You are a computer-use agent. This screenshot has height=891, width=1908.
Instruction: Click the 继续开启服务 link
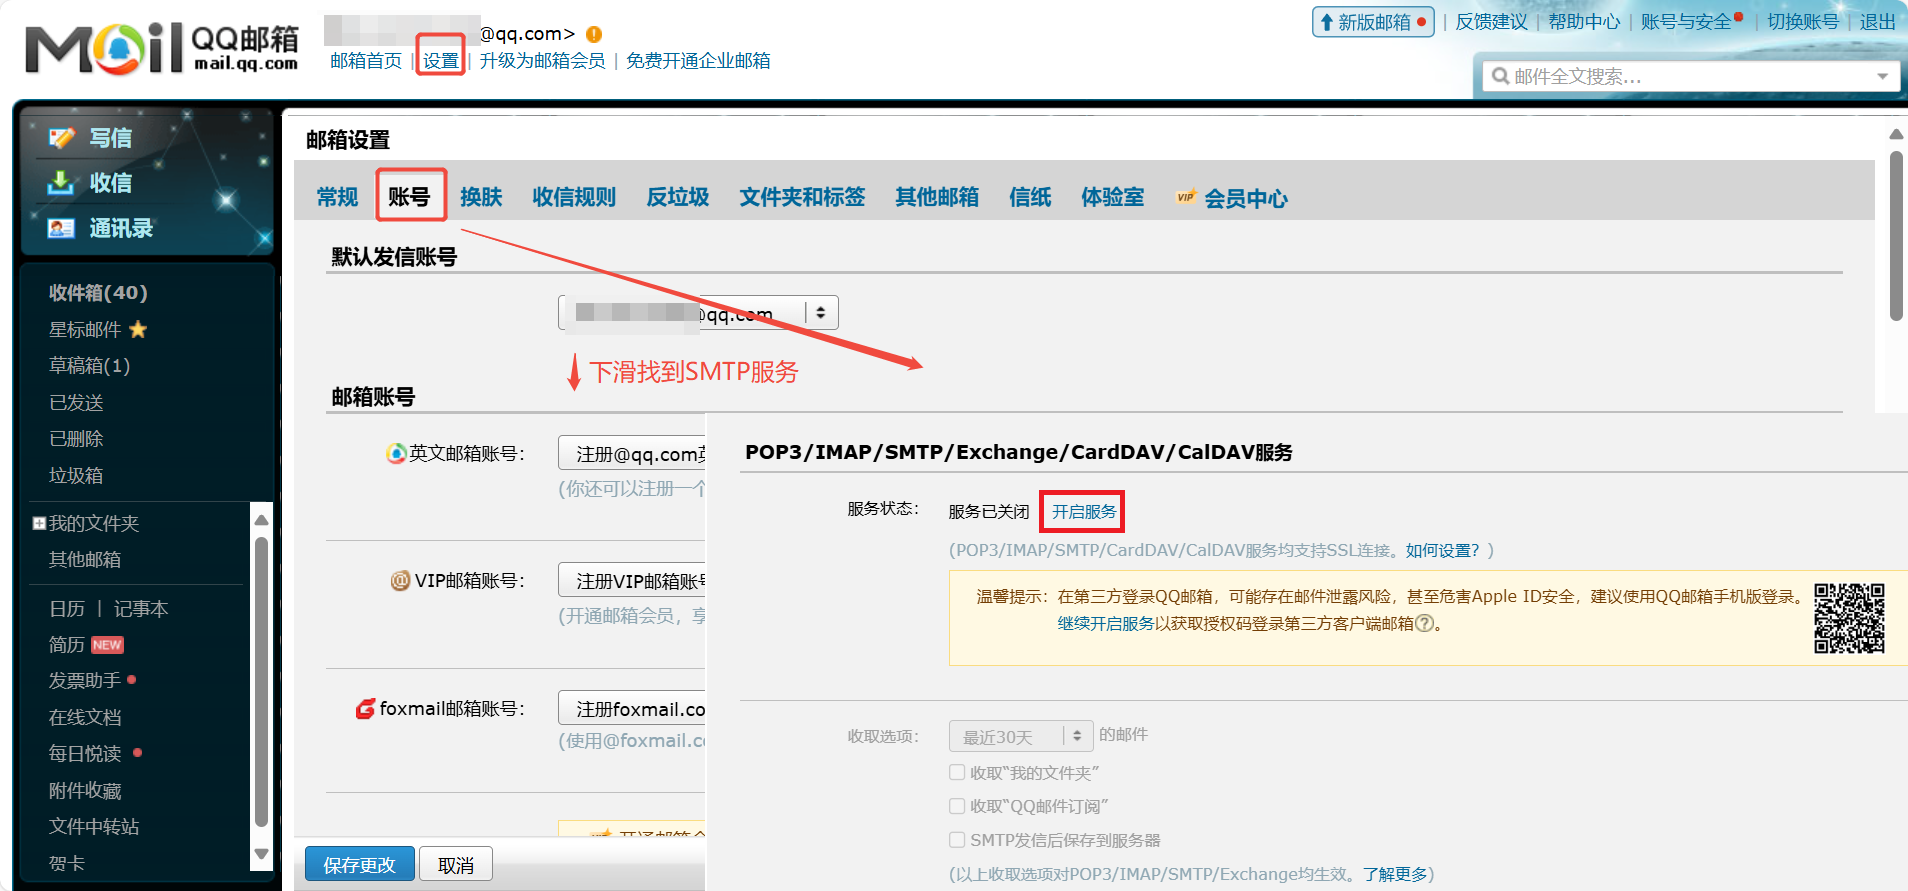[1106, 623]
